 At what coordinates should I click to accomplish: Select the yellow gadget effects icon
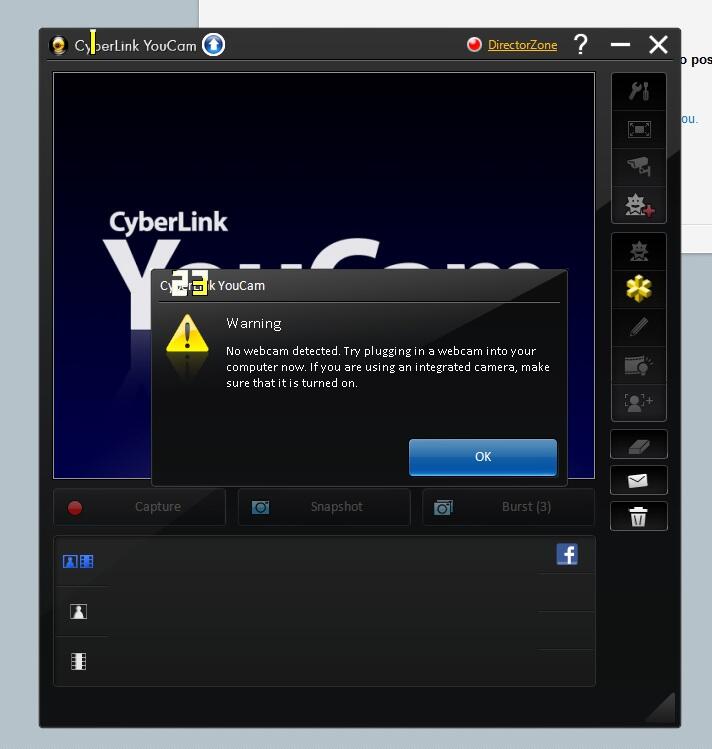pyautogui.click(x=639, y=289)
